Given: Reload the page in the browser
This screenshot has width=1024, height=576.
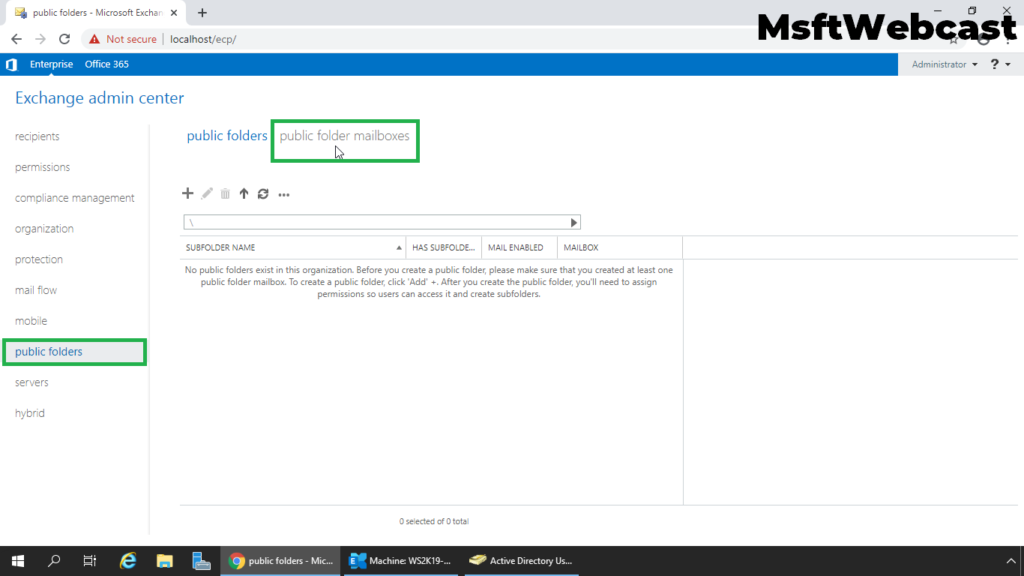Looking at the screenshot, I should point(64,39).
